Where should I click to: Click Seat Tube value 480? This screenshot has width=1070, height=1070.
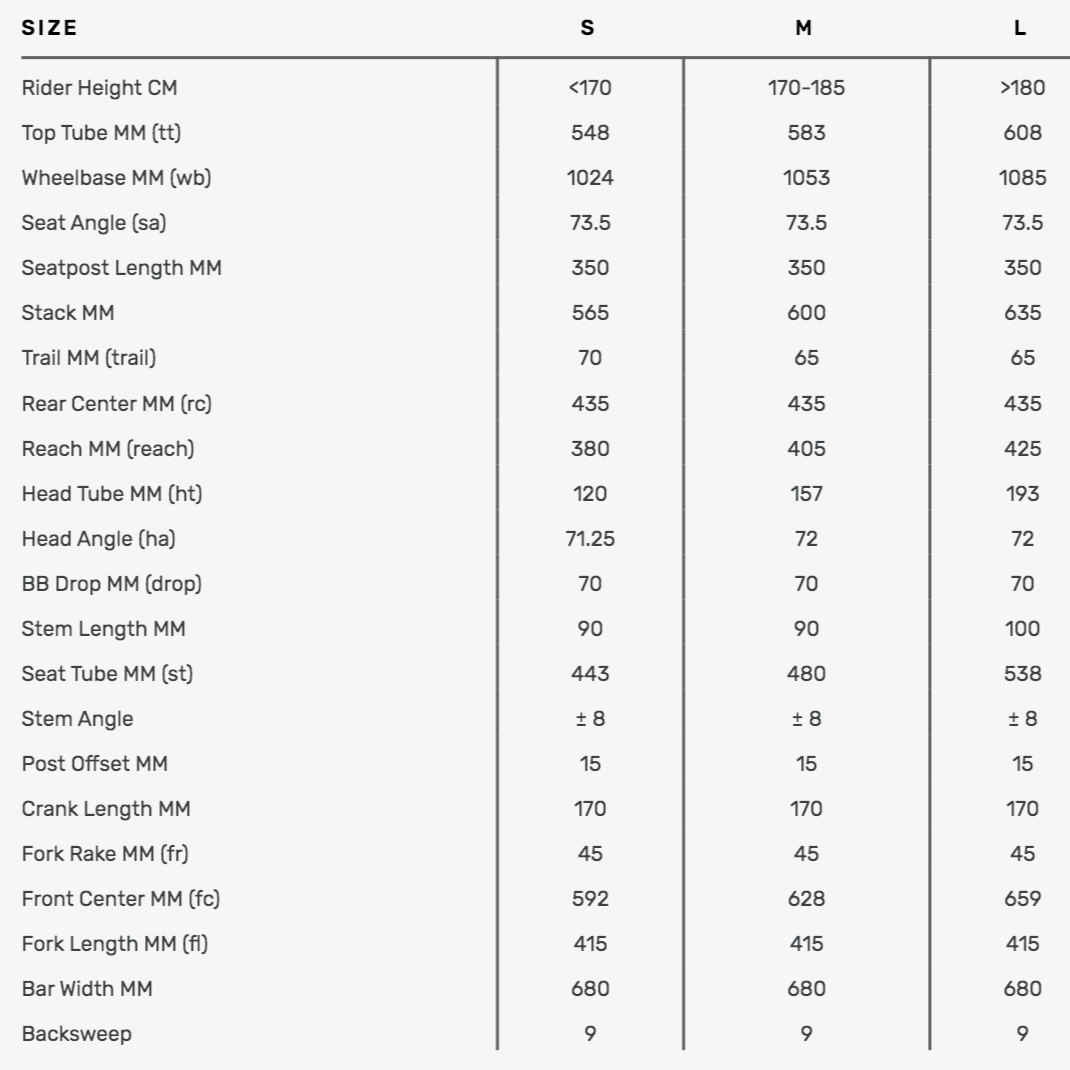tap(806, 674)
